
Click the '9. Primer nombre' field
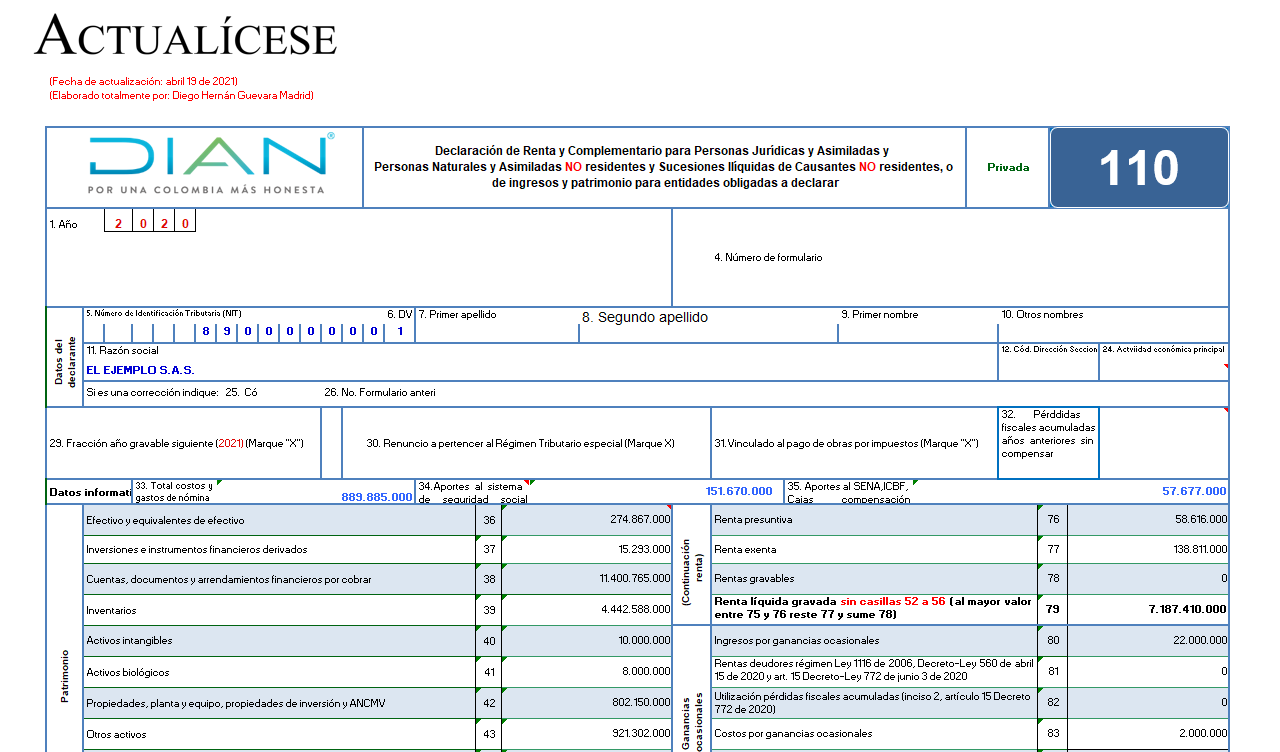(x=918, y=325)
